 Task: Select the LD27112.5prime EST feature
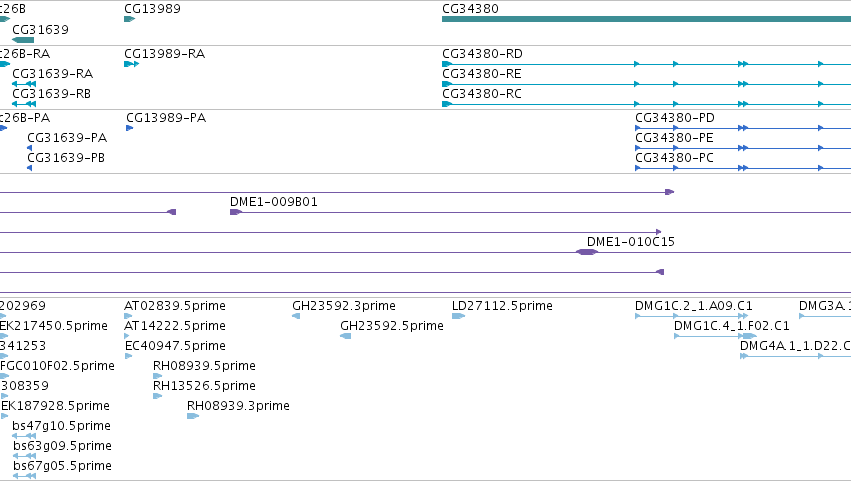(x=458, y=316)
